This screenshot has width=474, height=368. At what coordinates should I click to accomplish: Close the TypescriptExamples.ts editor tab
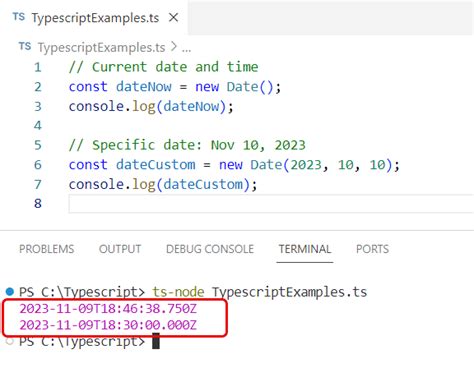(x=173, y=17)
